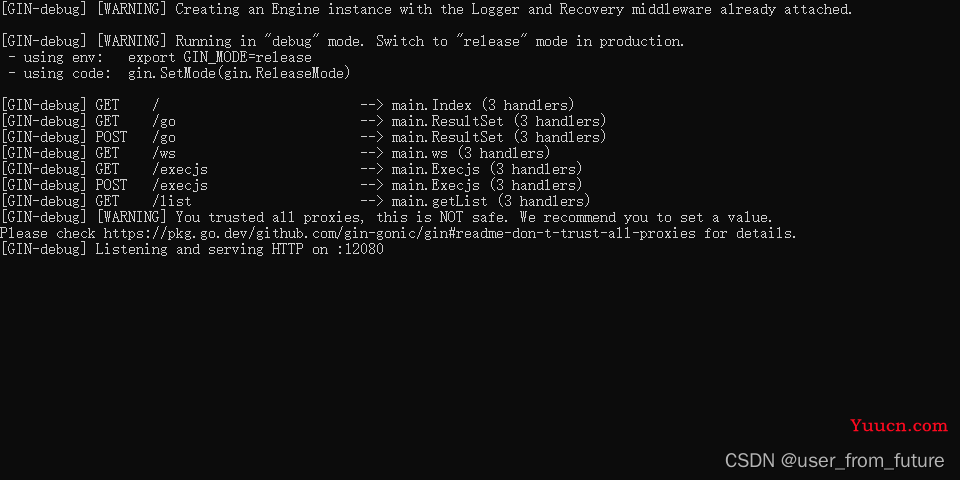Click the /execjs path on GET line
Viewport: 960px width, 480px height.
tap(180, 170)
